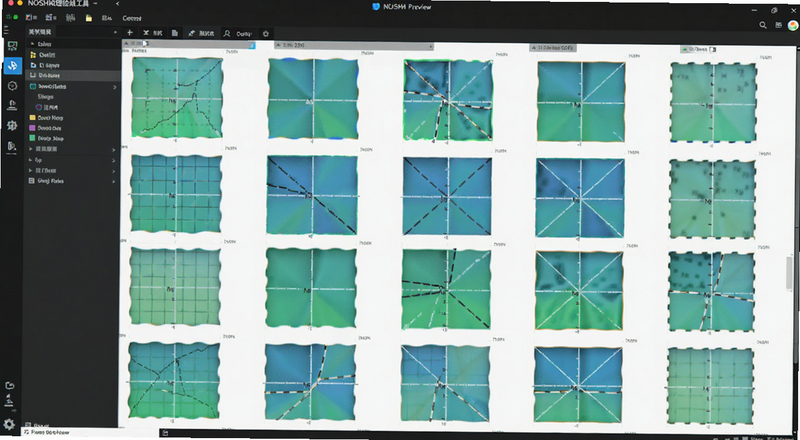The width and height of the screenshot is (800, 440).
Task: Click the small gear icon in toolbar
Action: 266,34
